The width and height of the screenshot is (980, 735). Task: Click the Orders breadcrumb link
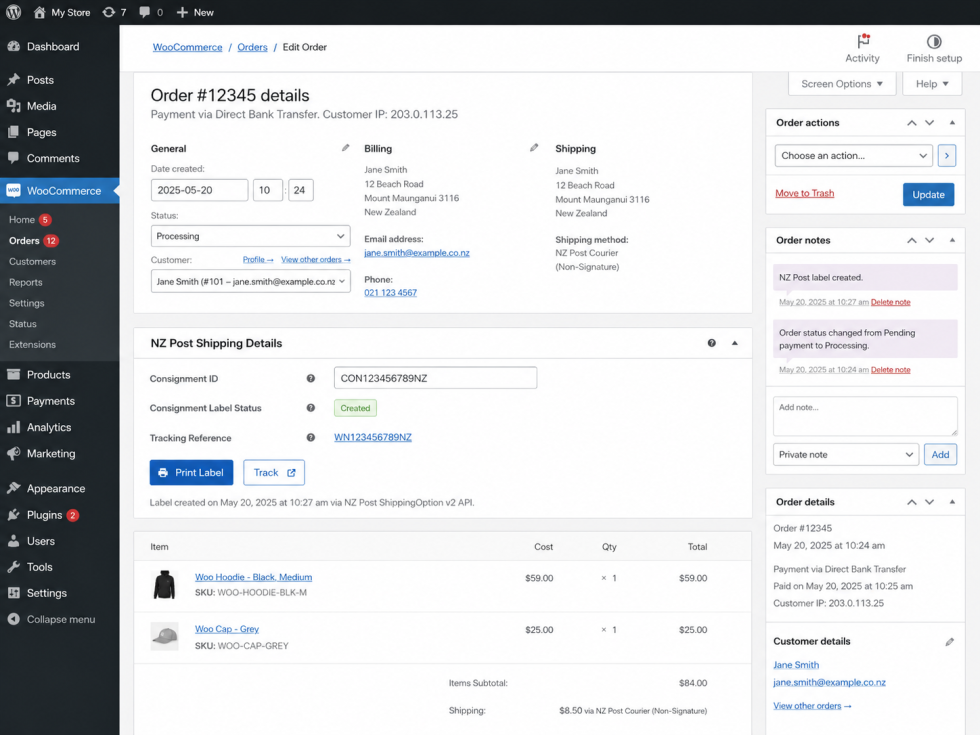252,48
